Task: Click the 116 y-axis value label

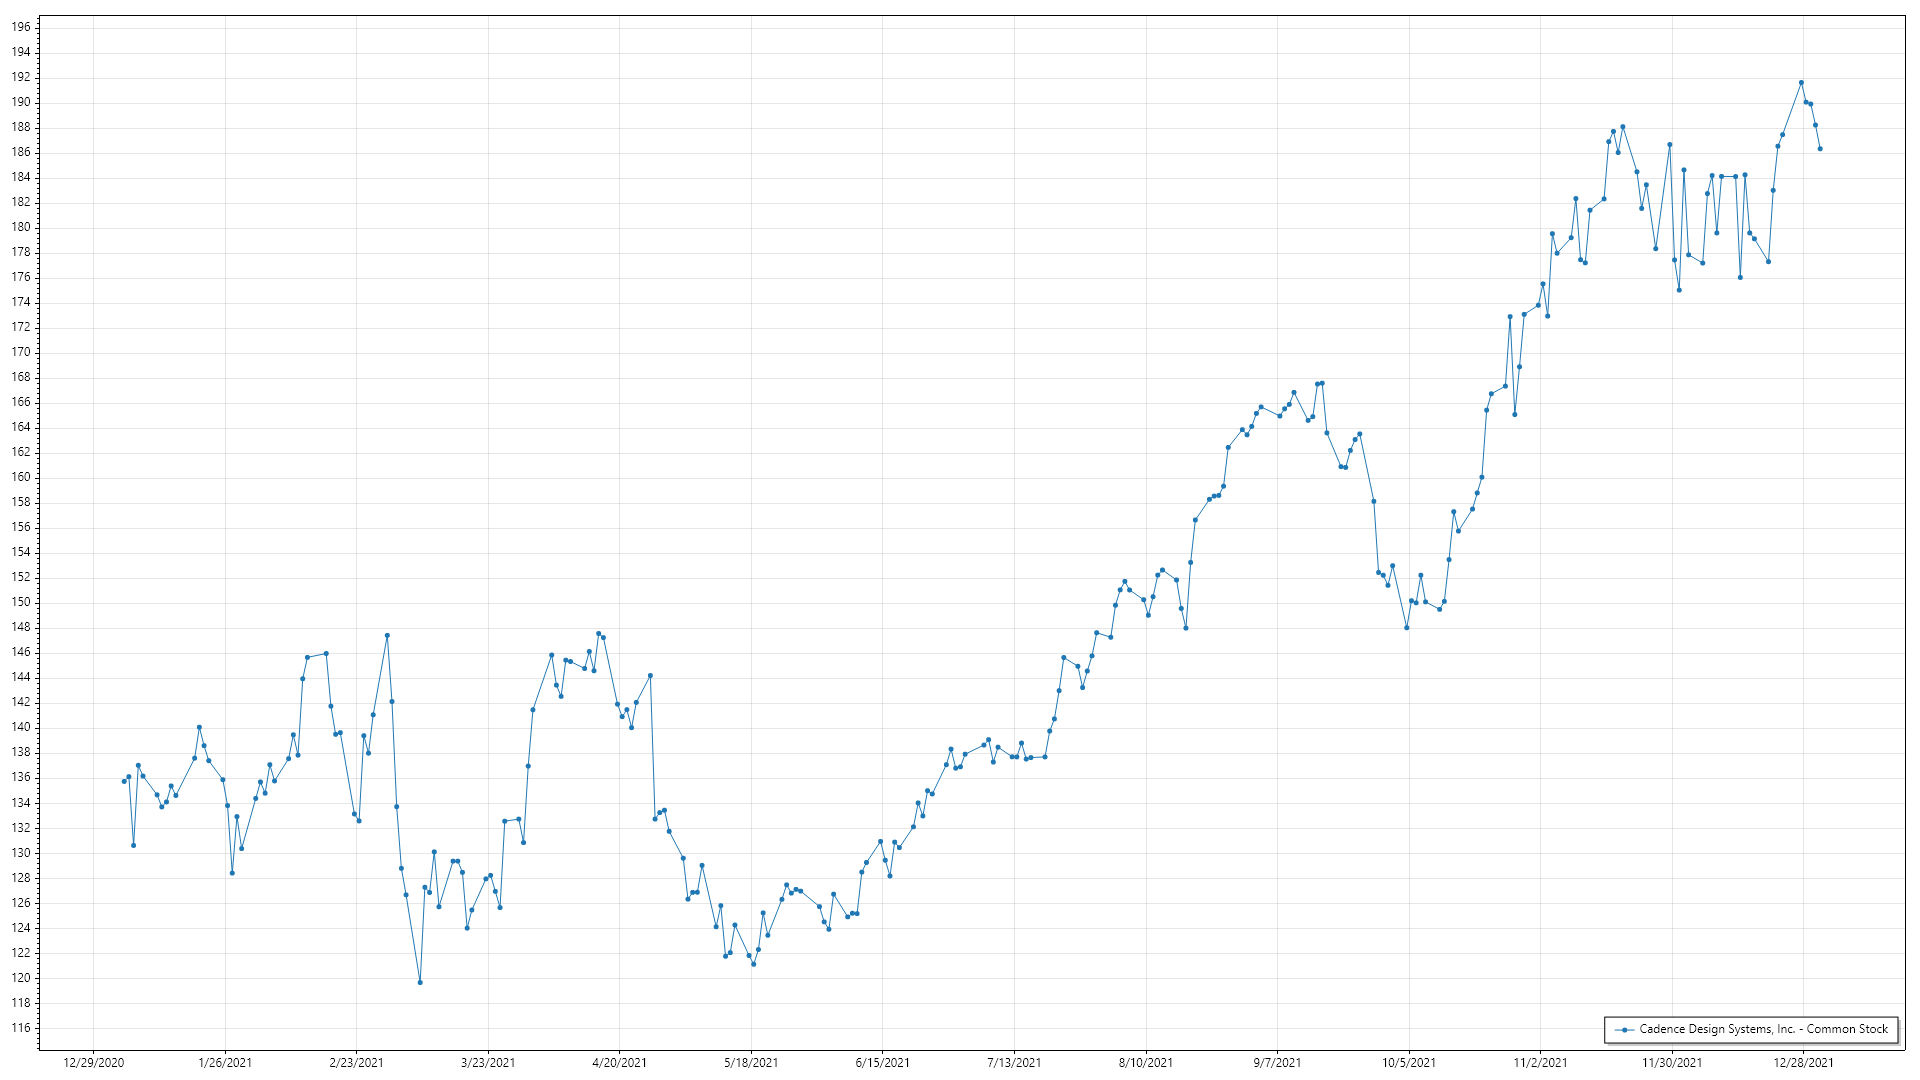Action: tap(21, 1028)
